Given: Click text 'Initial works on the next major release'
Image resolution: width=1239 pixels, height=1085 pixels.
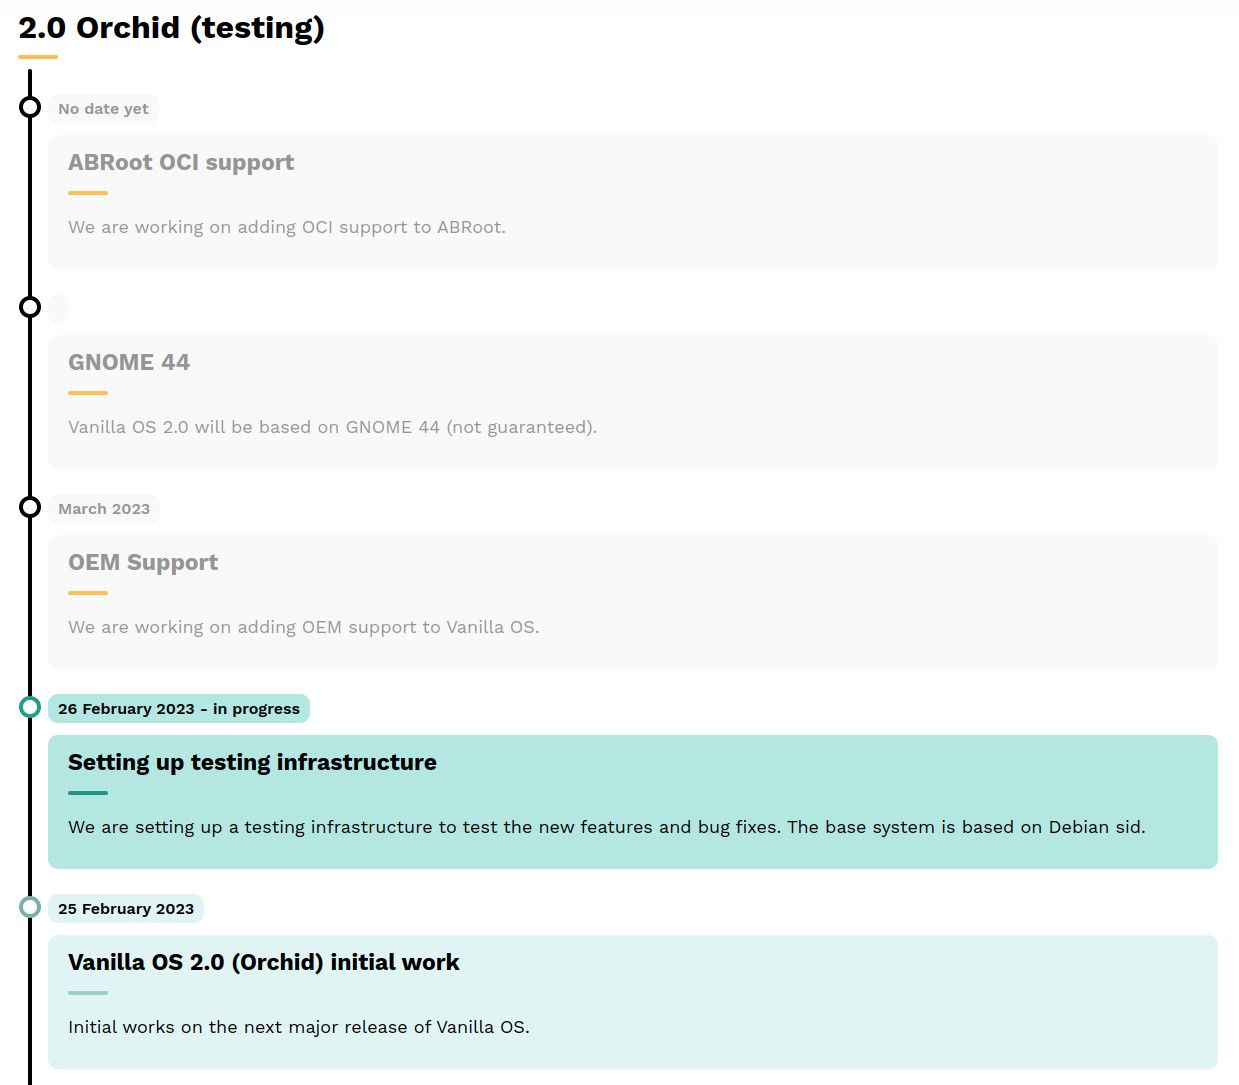Looking at the screenshot, I should click(x=238, y=1027).
